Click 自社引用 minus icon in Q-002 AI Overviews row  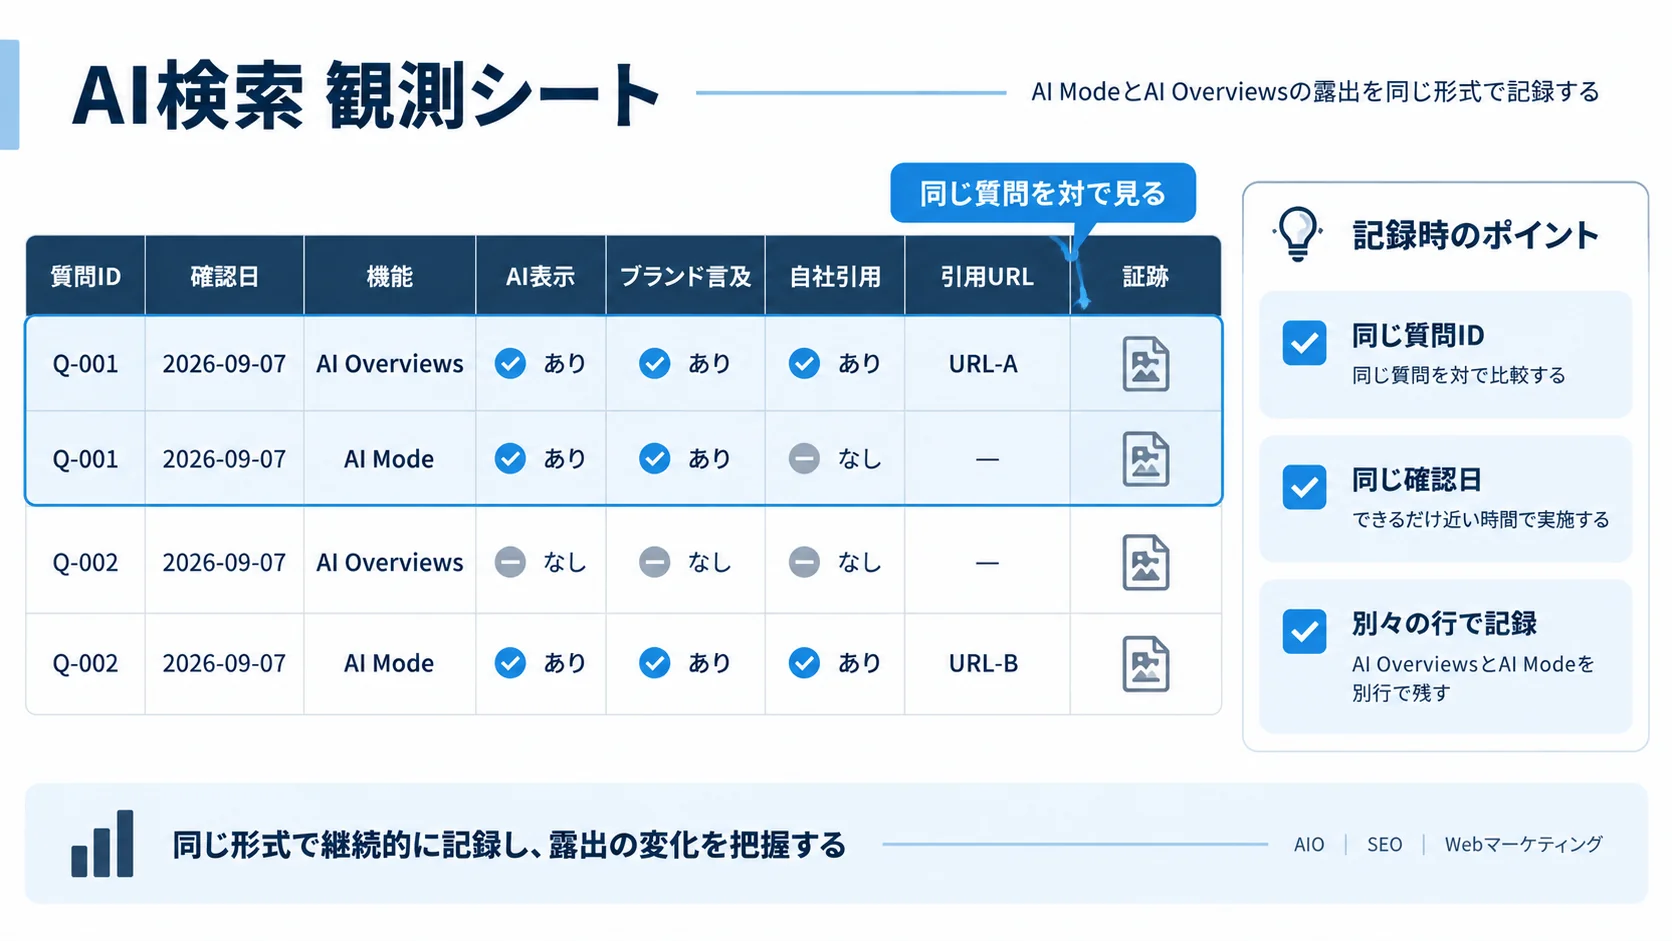pyautogui.click(x=804, y=562)
